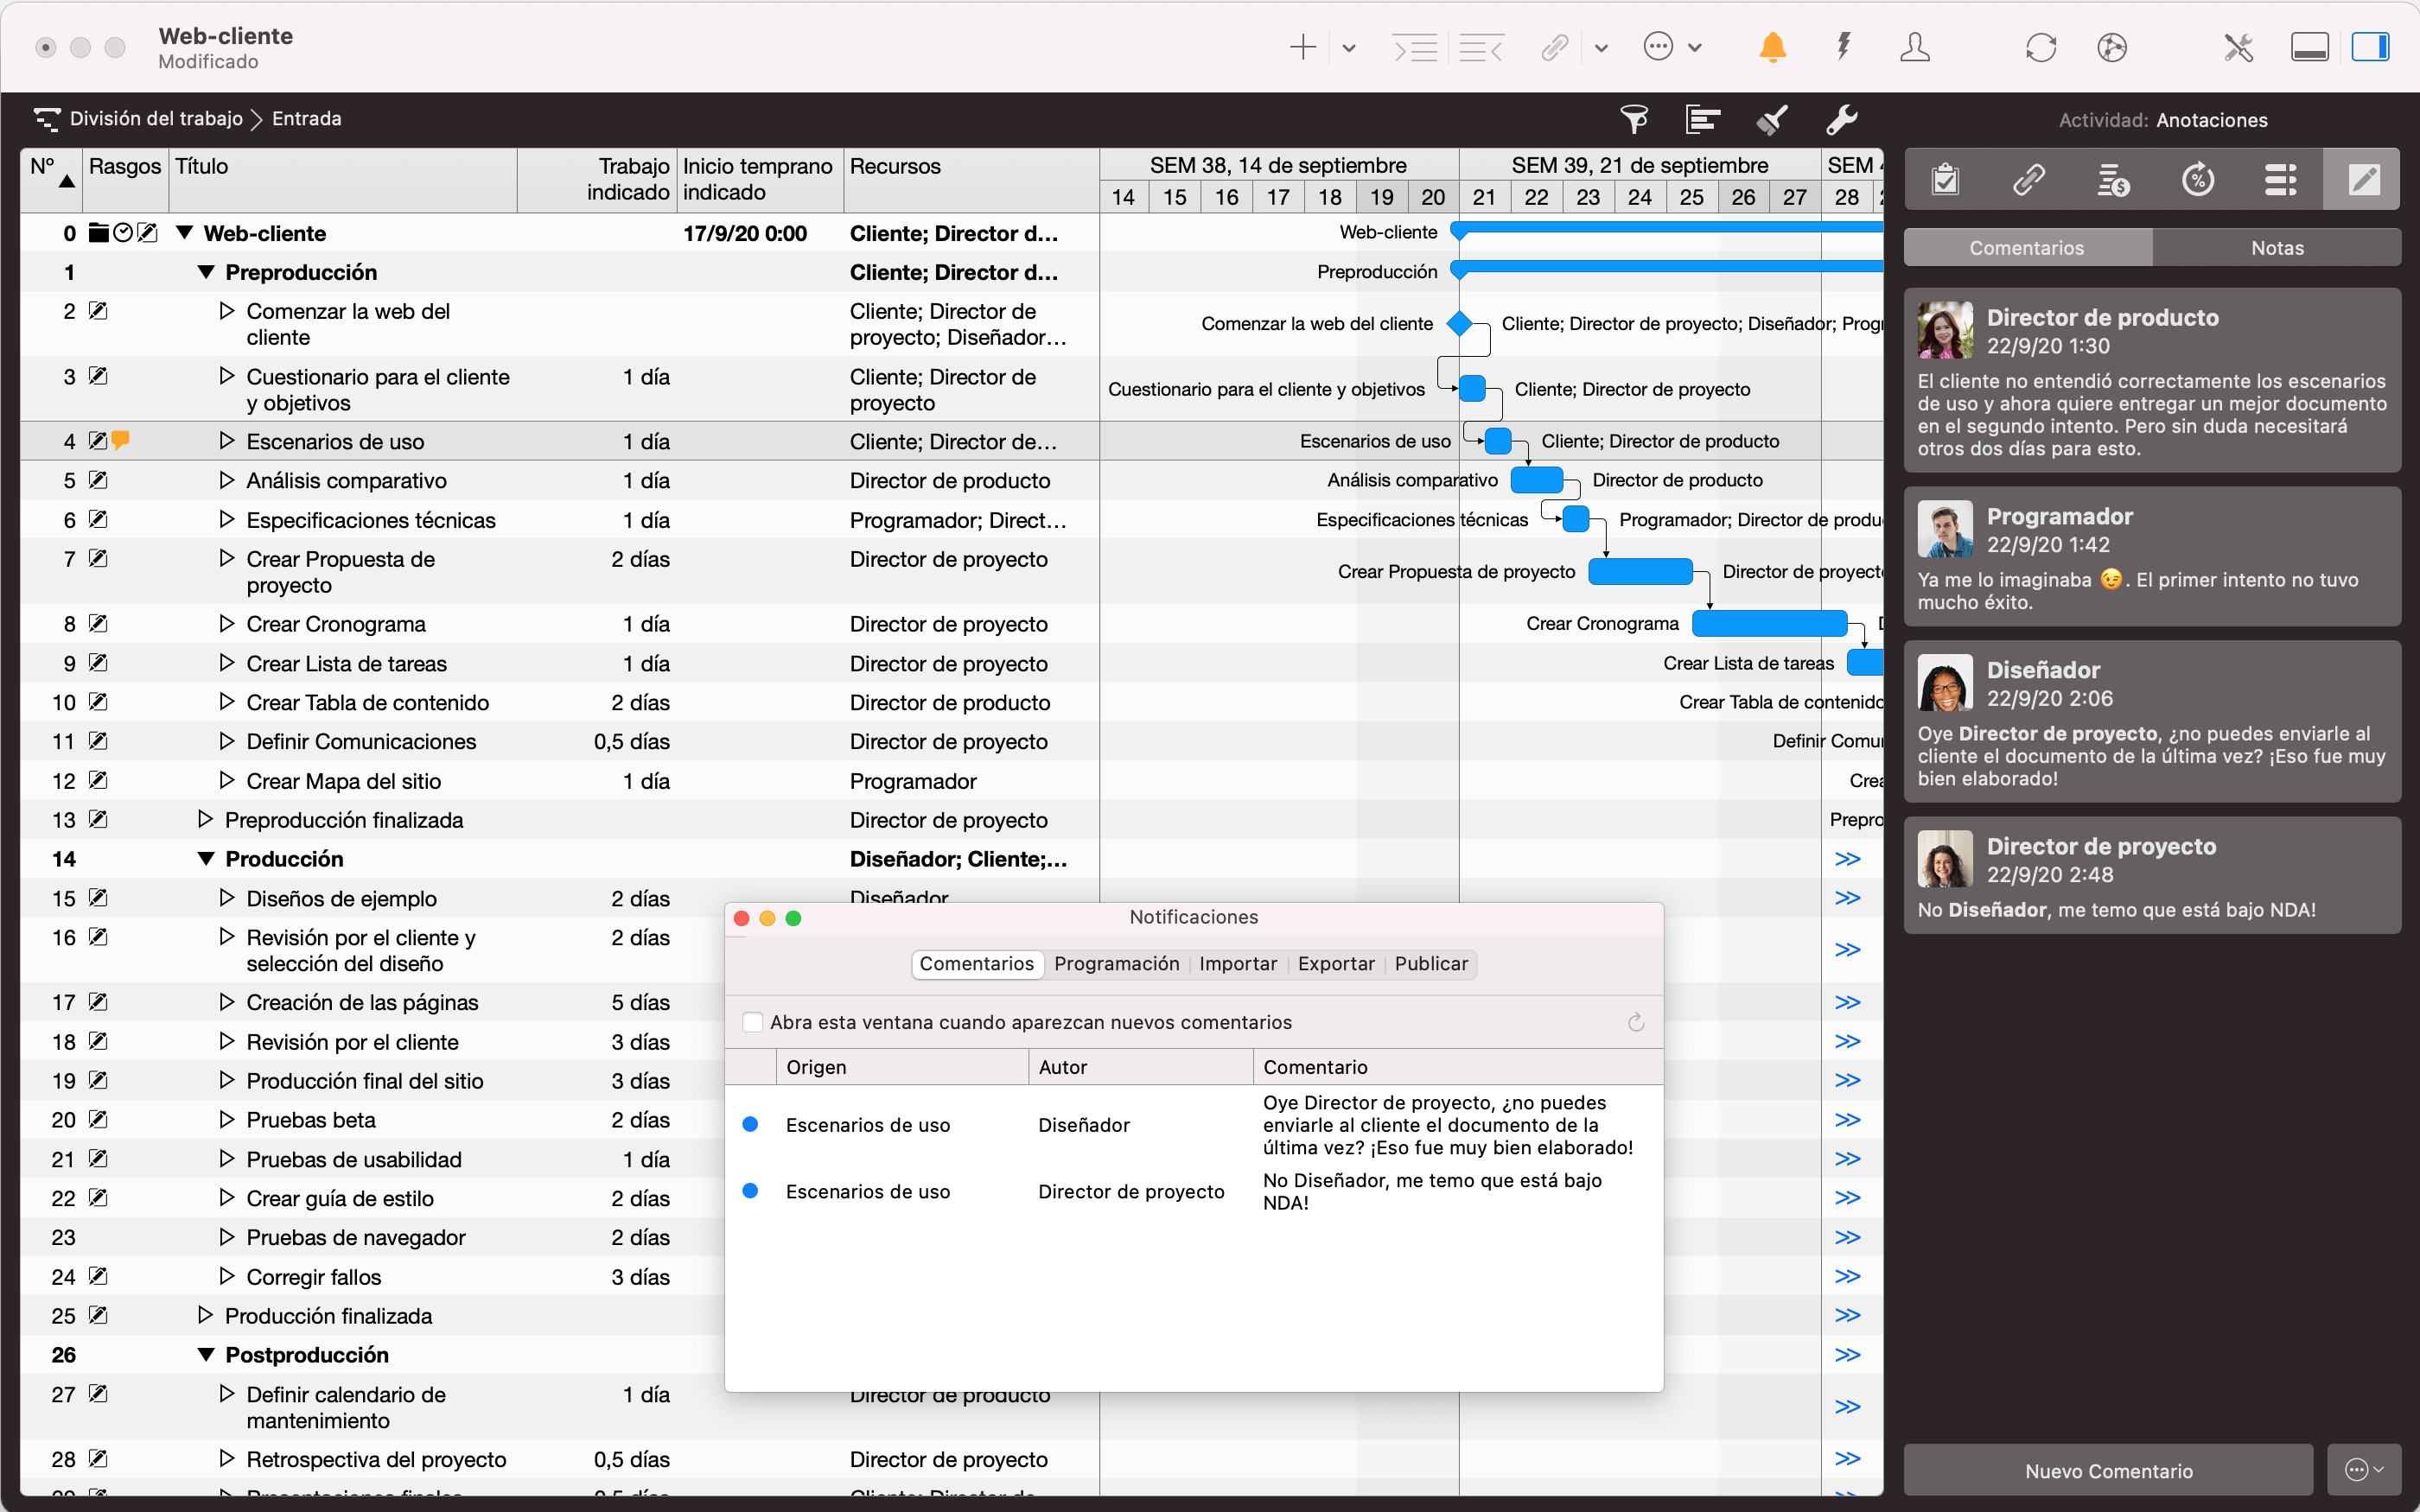Collapse the Preproducción group

206,272
